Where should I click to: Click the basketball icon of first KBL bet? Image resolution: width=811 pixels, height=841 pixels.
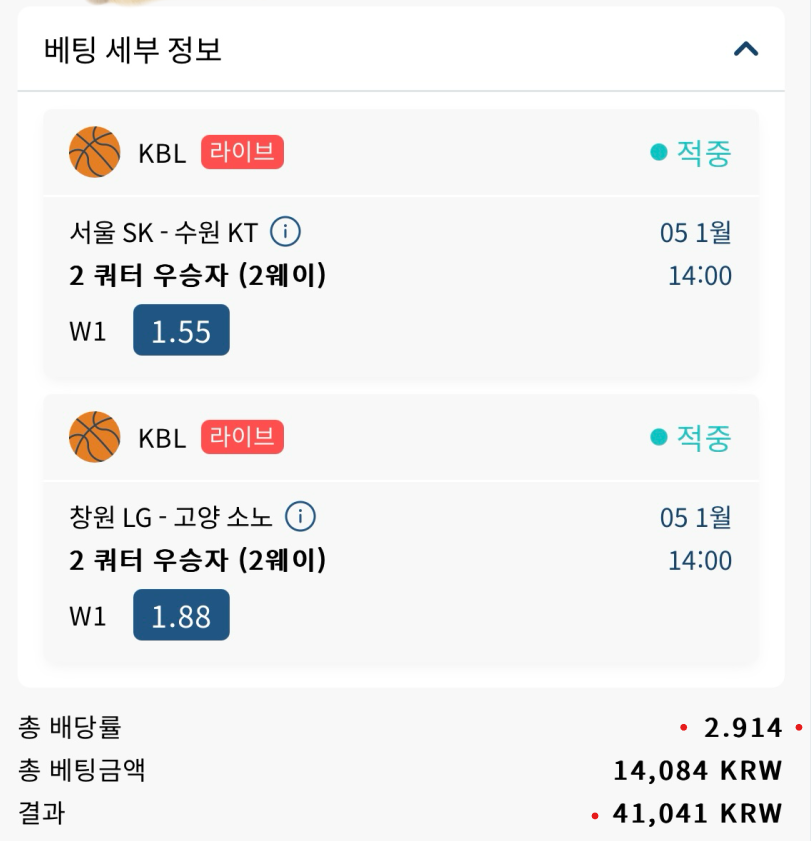[94, 152]
